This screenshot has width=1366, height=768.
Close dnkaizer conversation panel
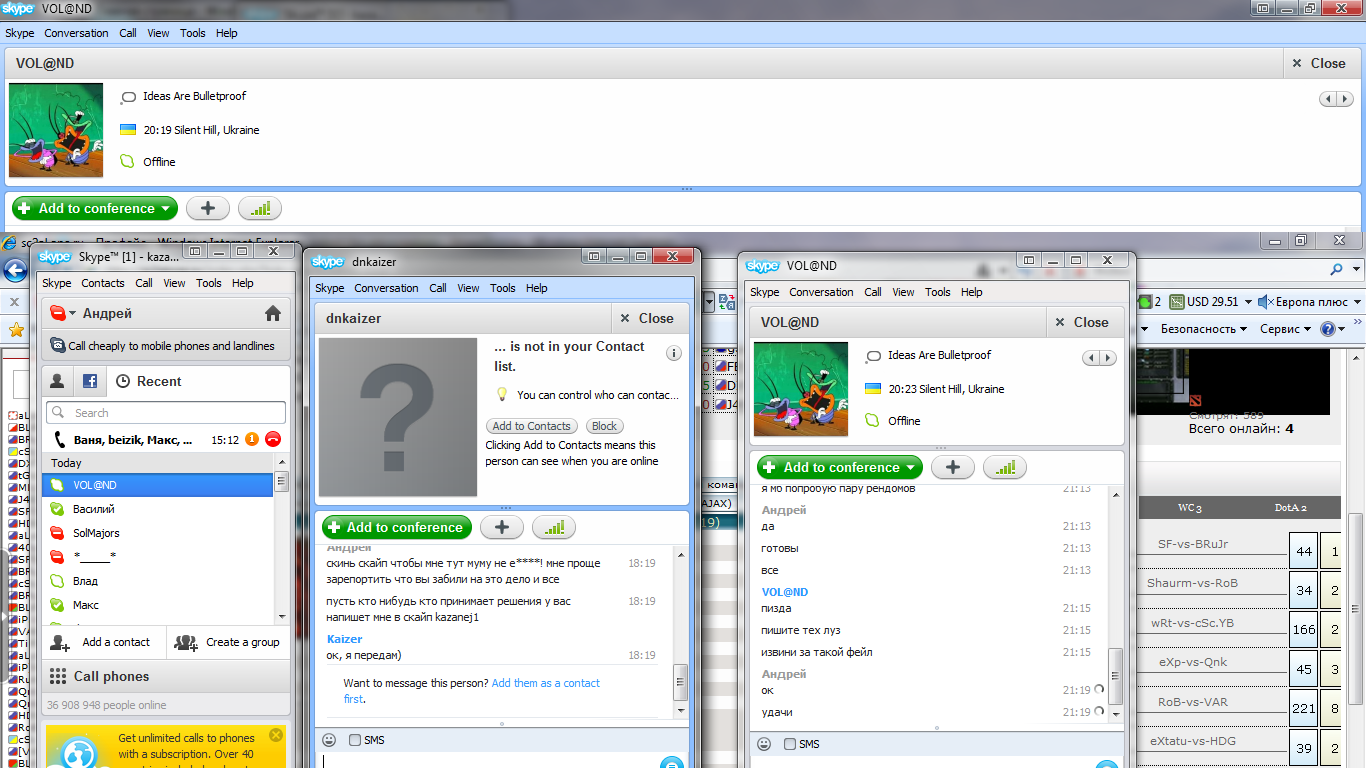649,319
